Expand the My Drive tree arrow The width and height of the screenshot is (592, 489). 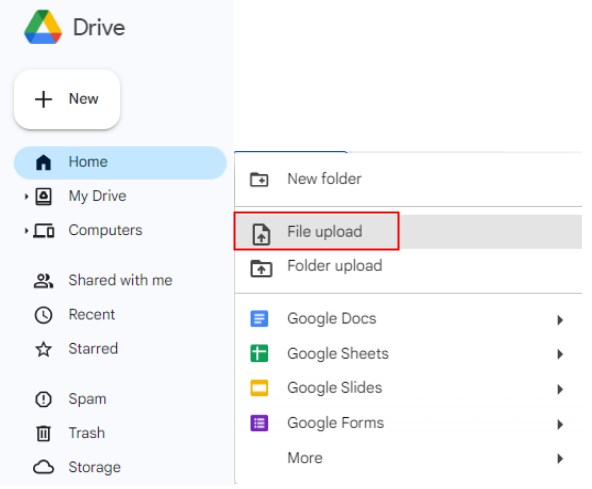26,196
